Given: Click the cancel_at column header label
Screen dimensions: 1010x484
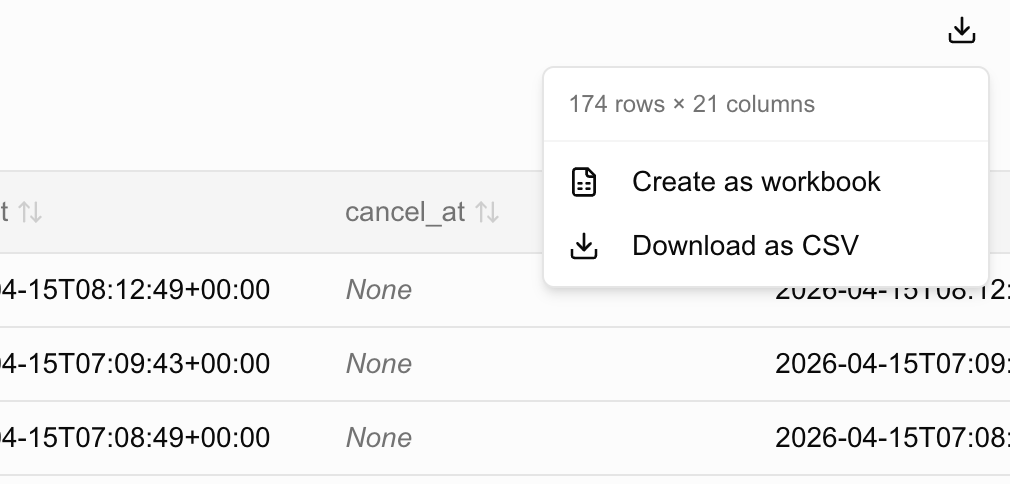Looking at the screenshot, I should point(405,212).
